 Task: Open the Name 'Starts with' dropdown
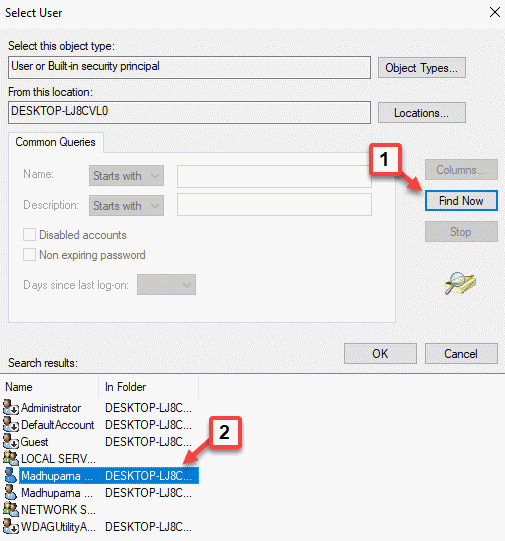[126, 176]
